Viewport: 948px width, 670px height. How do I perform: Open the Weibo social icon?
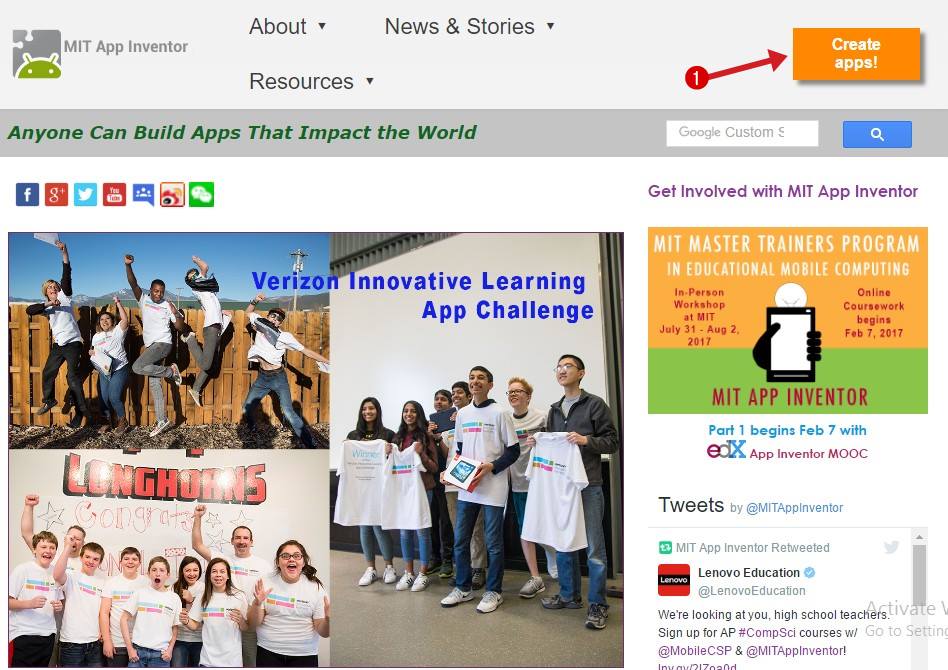(172, 195)
